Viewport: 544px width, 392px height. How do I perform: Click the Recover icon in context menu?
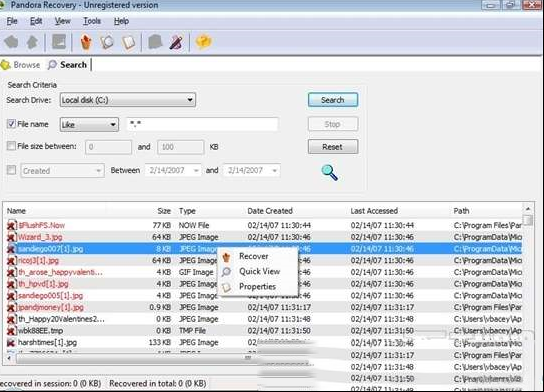pos(226,257)
